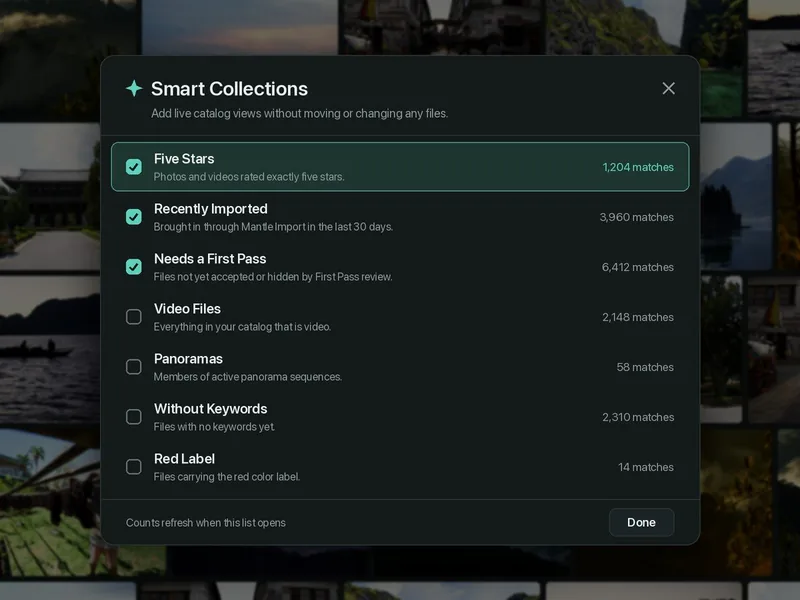Screen dimensions: 800x600
Task: Enable the Video Files checkbox
Action: coord(134,317)
